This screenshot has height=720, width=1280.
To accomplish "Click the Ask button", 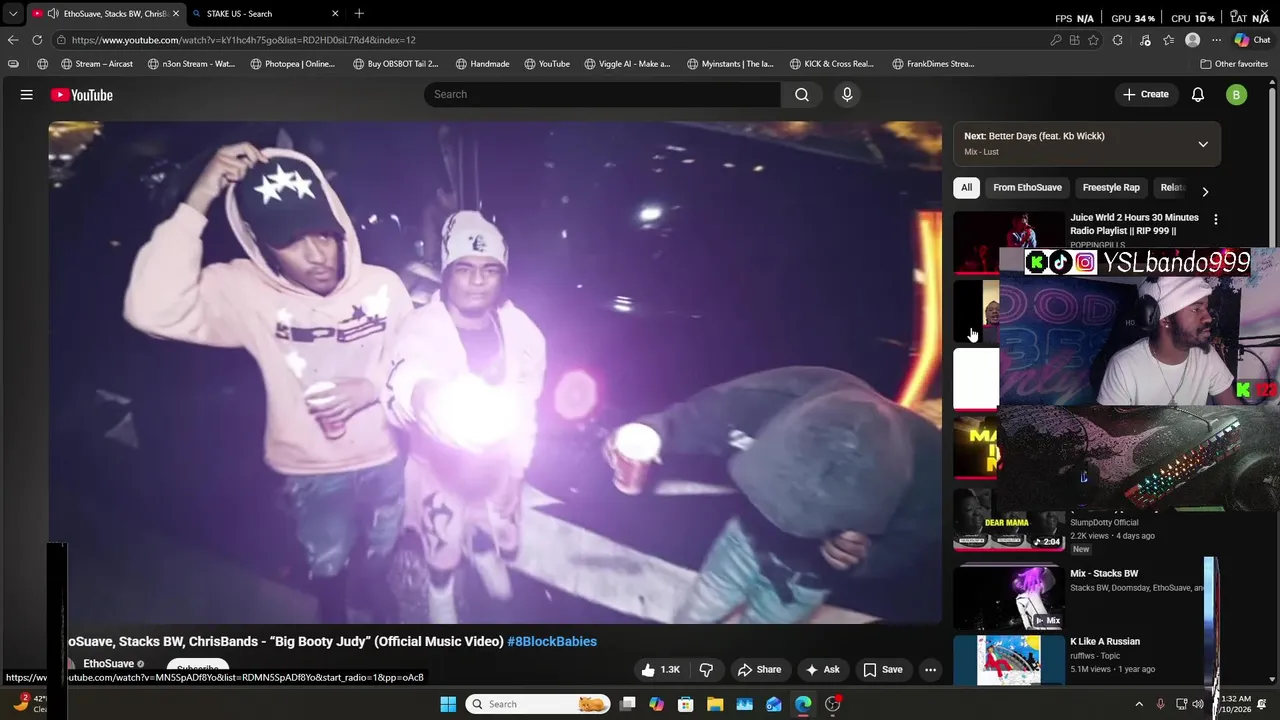I will click(823, 670).
